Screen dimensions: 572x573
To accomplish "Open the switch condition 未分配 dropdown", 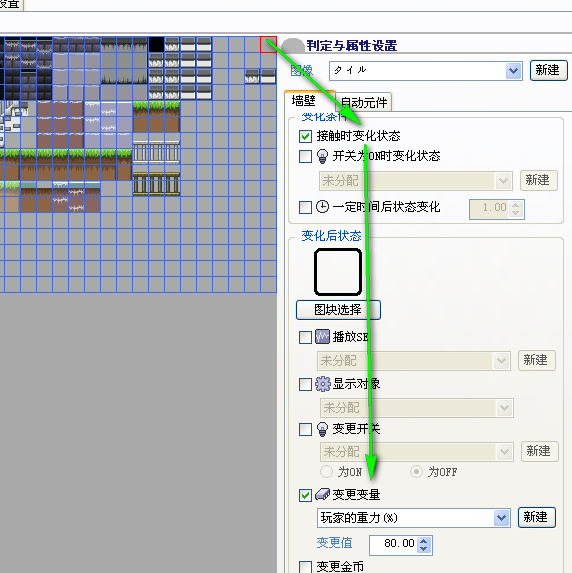I will [x=416, y=181].
